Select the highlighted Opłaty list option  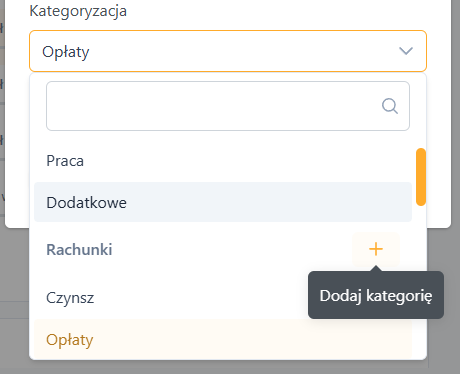click(x=223, y=340)
